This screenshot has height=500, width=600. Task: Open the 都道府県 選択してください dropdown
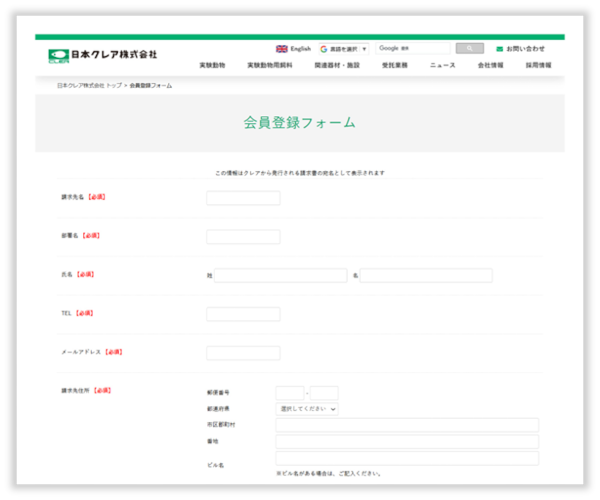(307, 409)
